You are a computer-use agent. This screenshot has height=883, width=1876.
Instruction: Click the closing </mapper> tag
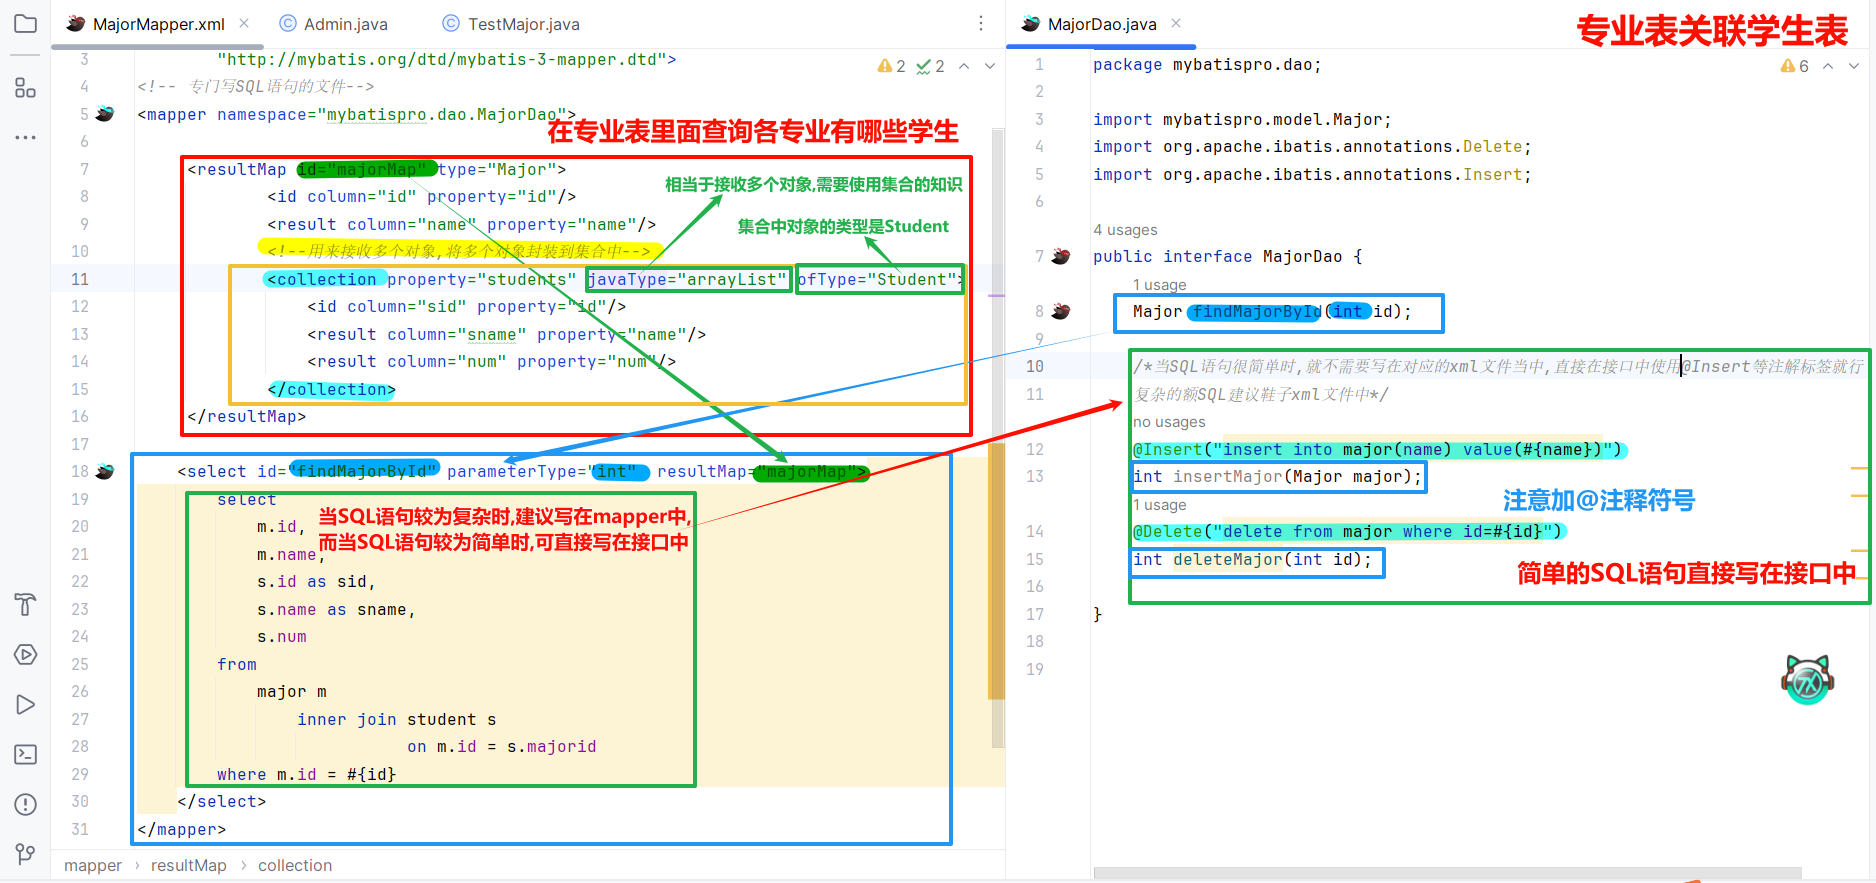click(182, 829)
